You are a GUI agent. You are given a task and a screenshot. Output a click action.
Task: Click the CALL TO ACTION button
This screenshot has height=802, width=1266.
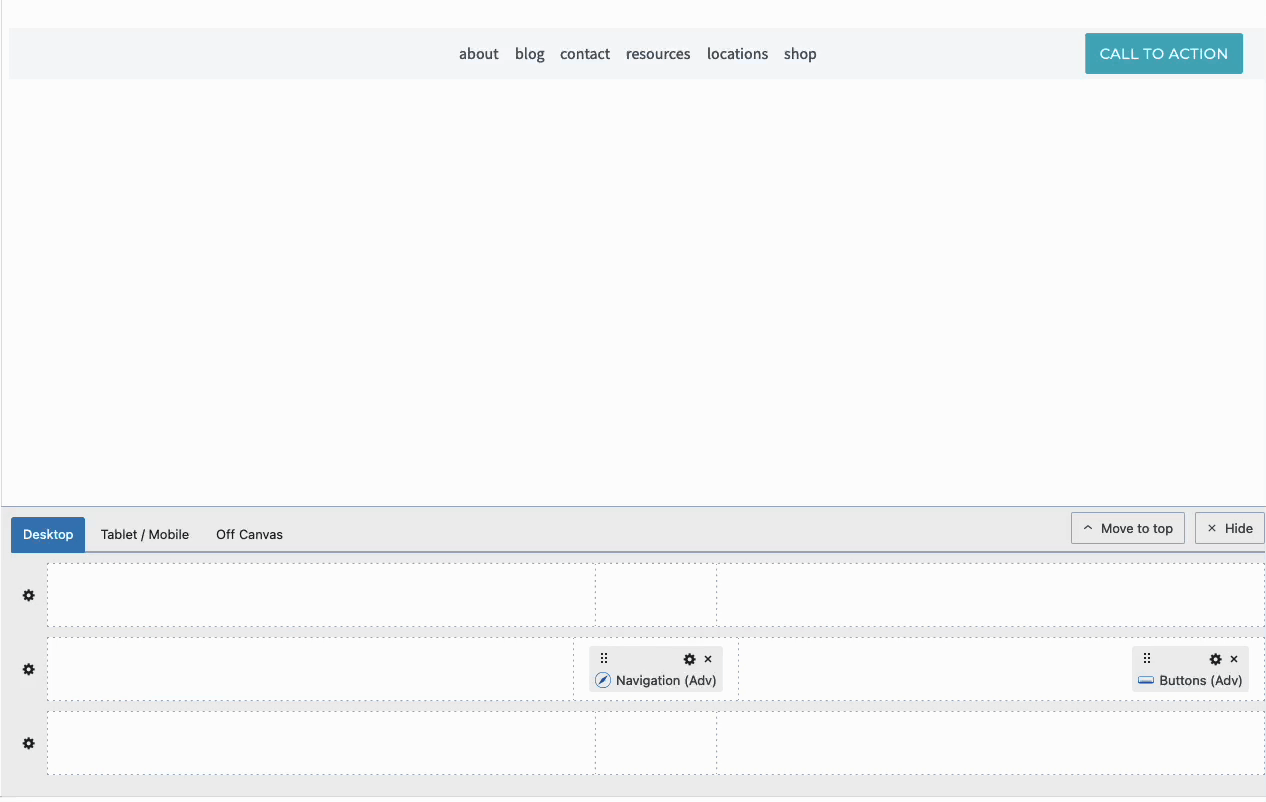coord(1164,53)
